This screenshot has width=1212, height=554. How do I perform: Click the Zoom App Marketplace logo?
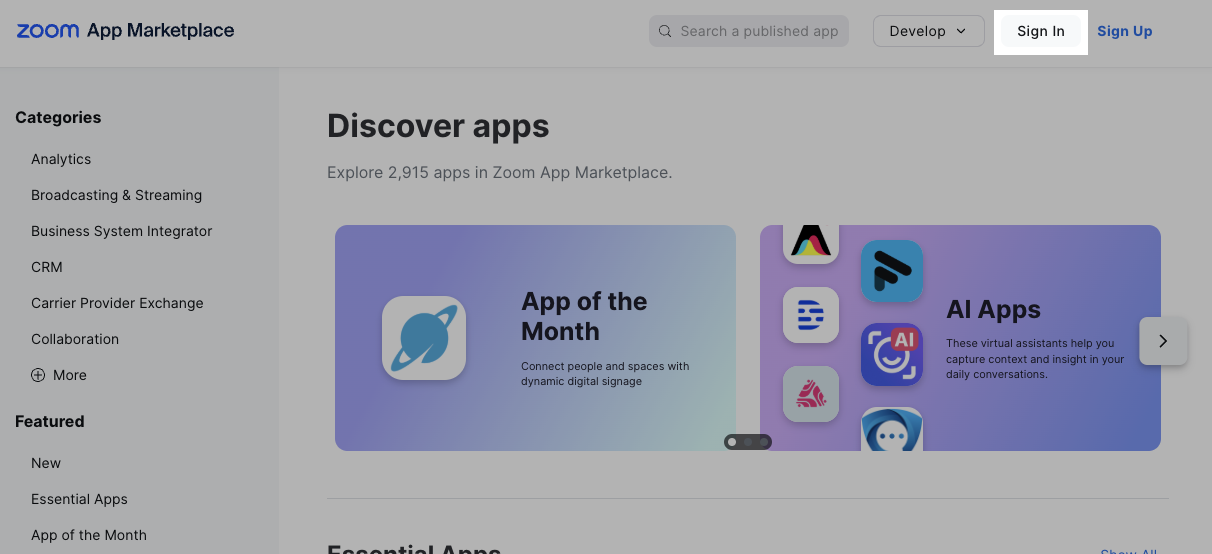tap(125, 31)
